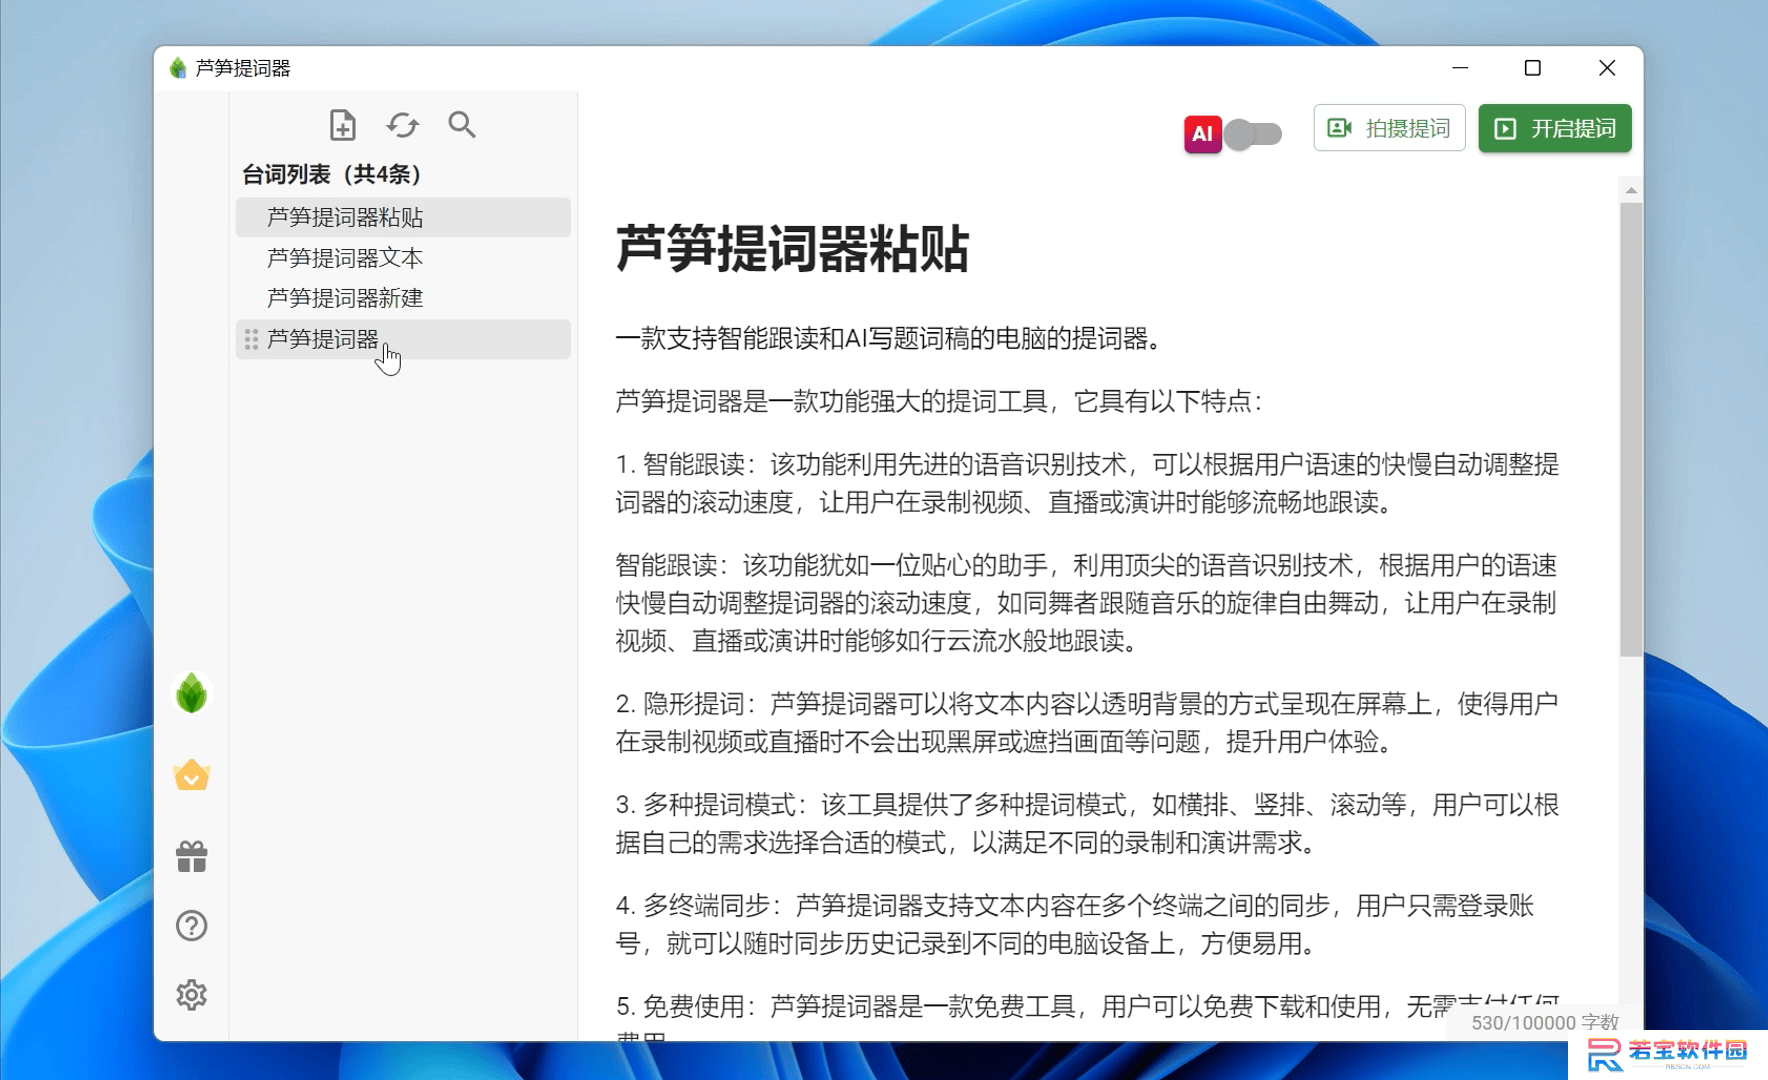
Task: Click the new script document icon
Action: pyautogui.click(x=342, y=125)
